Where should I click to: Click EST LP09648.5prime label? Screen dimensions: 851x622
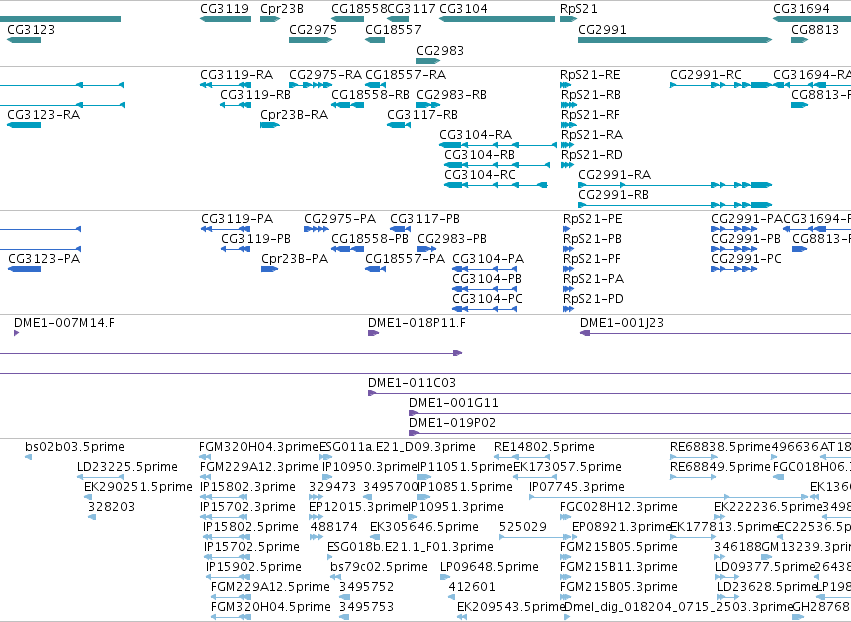point(489,567)
